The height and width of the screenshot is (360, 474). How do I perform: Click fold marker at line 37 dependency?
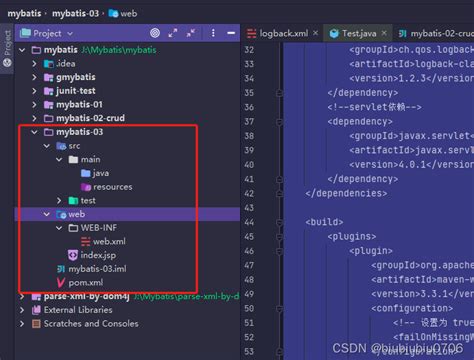click(x=279, y=122)
